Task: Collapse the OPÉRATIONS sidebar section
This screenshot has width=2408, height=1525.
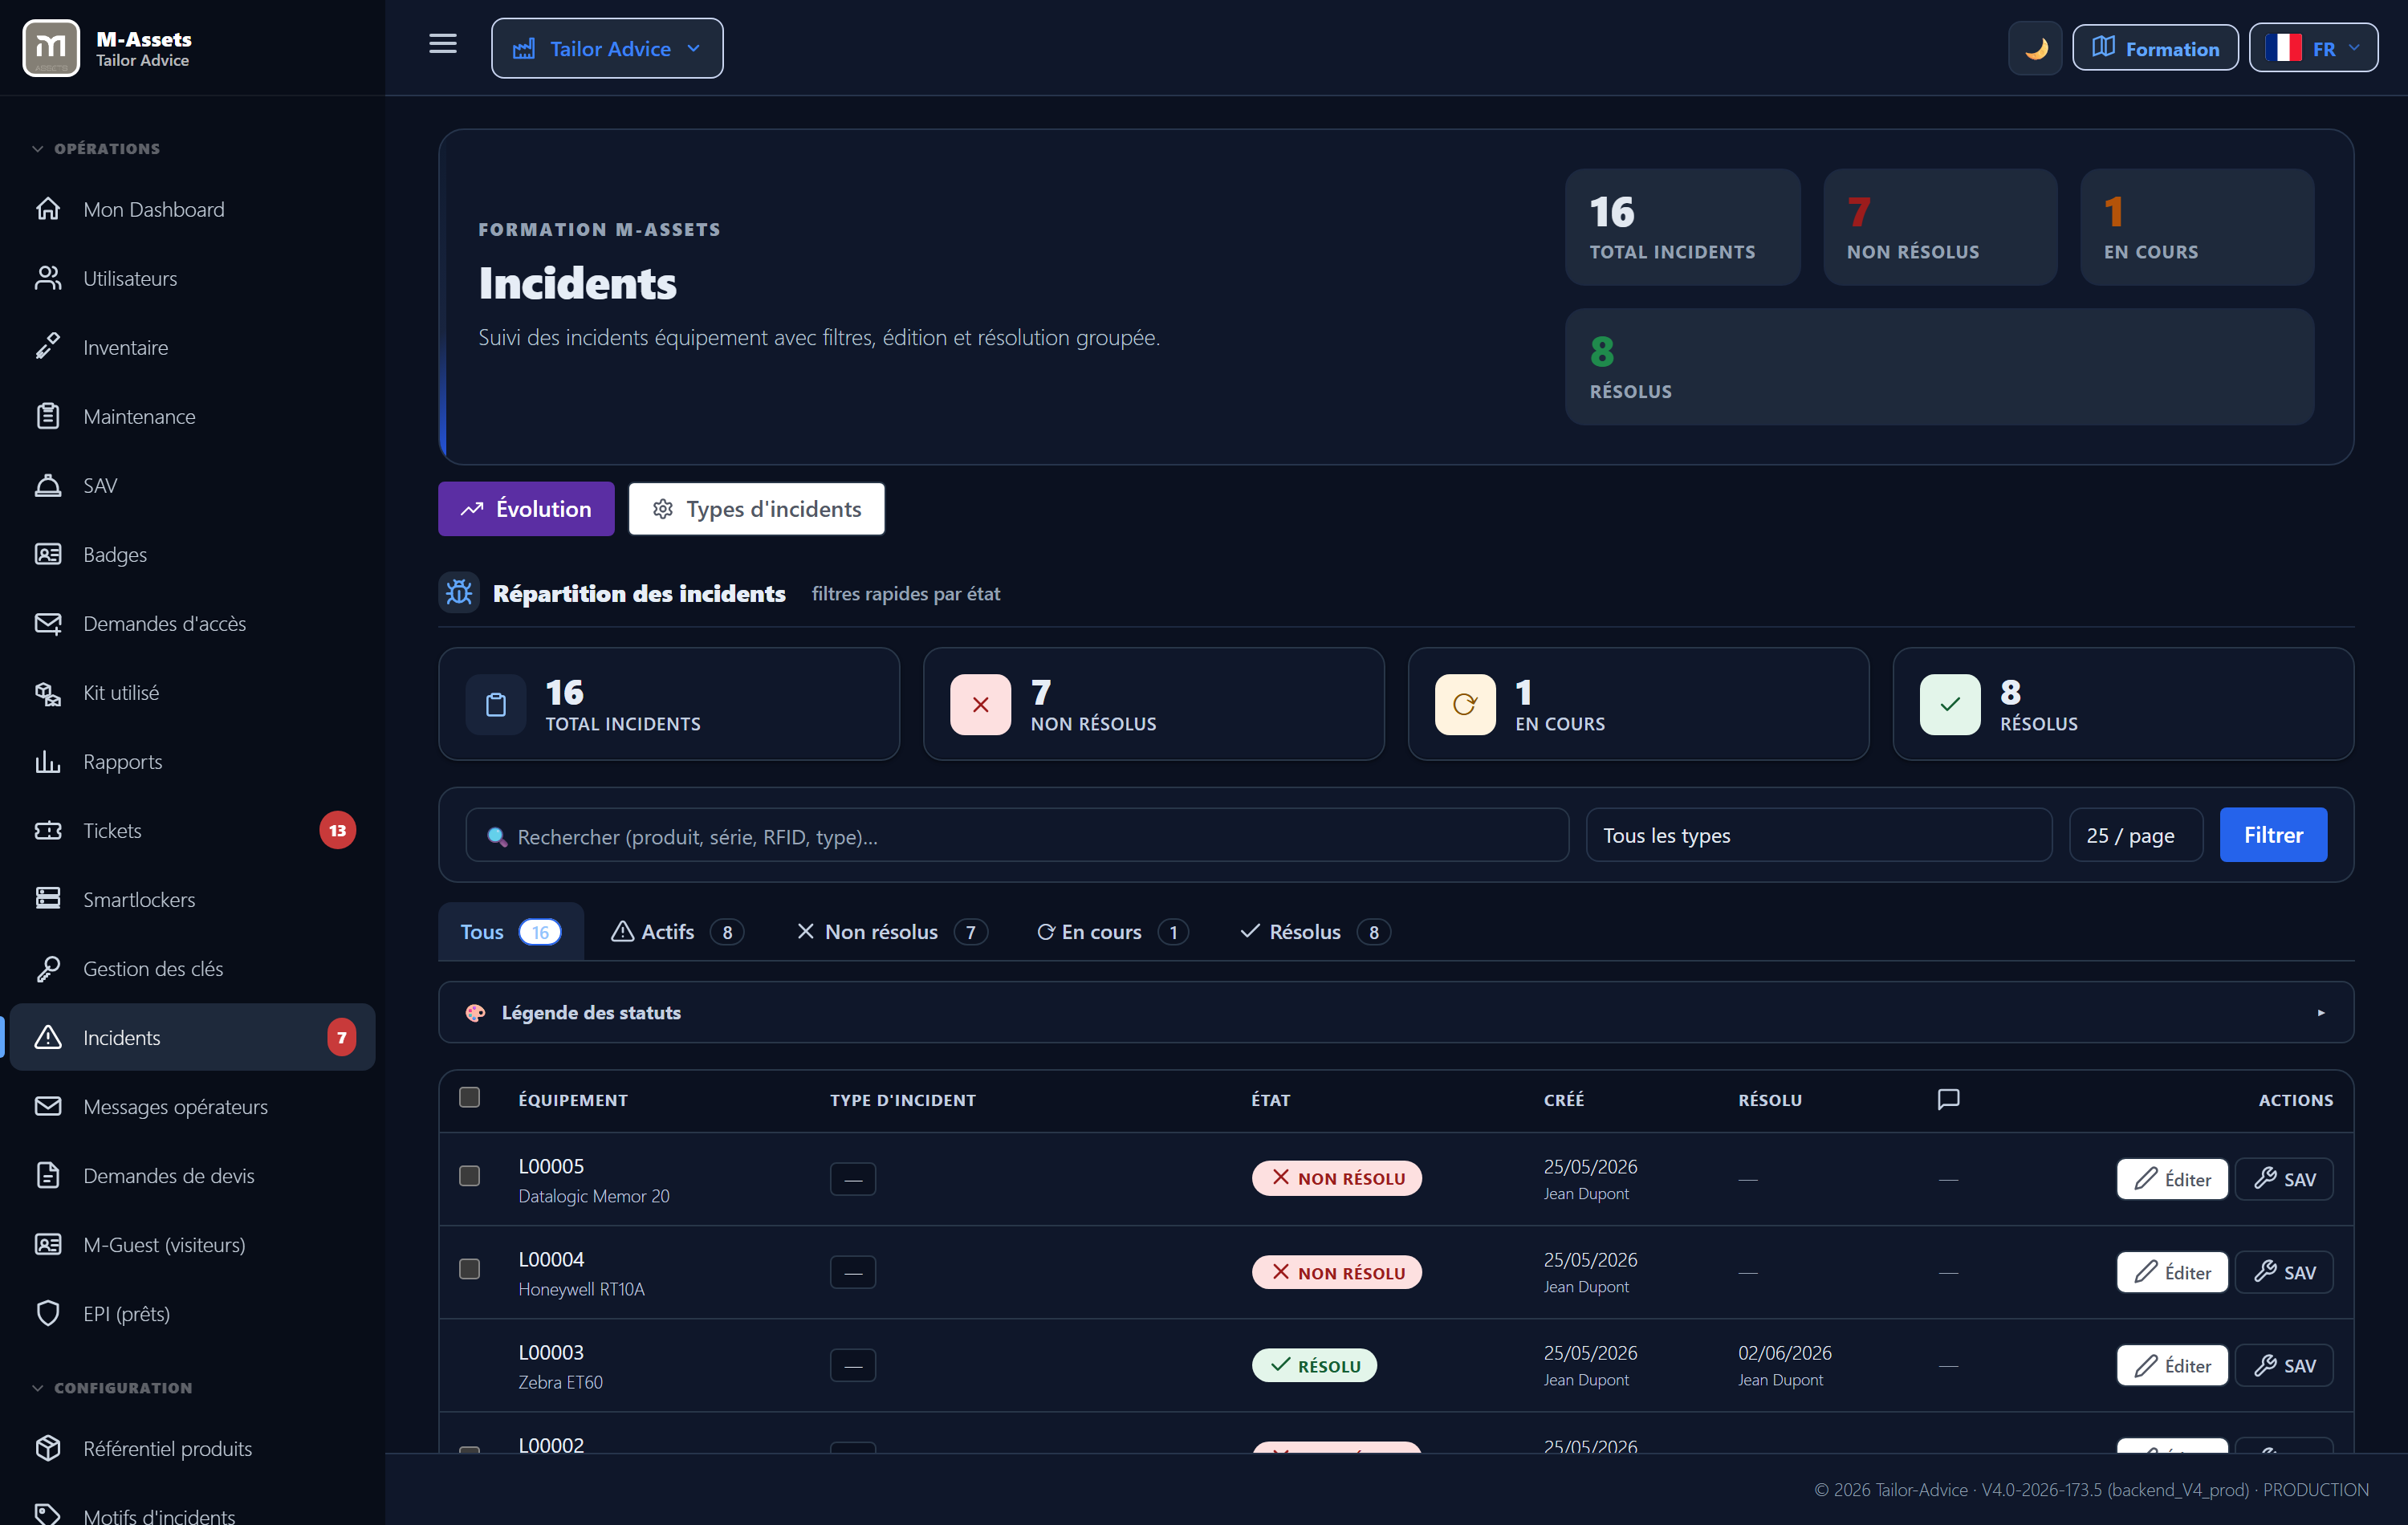Action: pyautogui.click(x=96, y=148)
